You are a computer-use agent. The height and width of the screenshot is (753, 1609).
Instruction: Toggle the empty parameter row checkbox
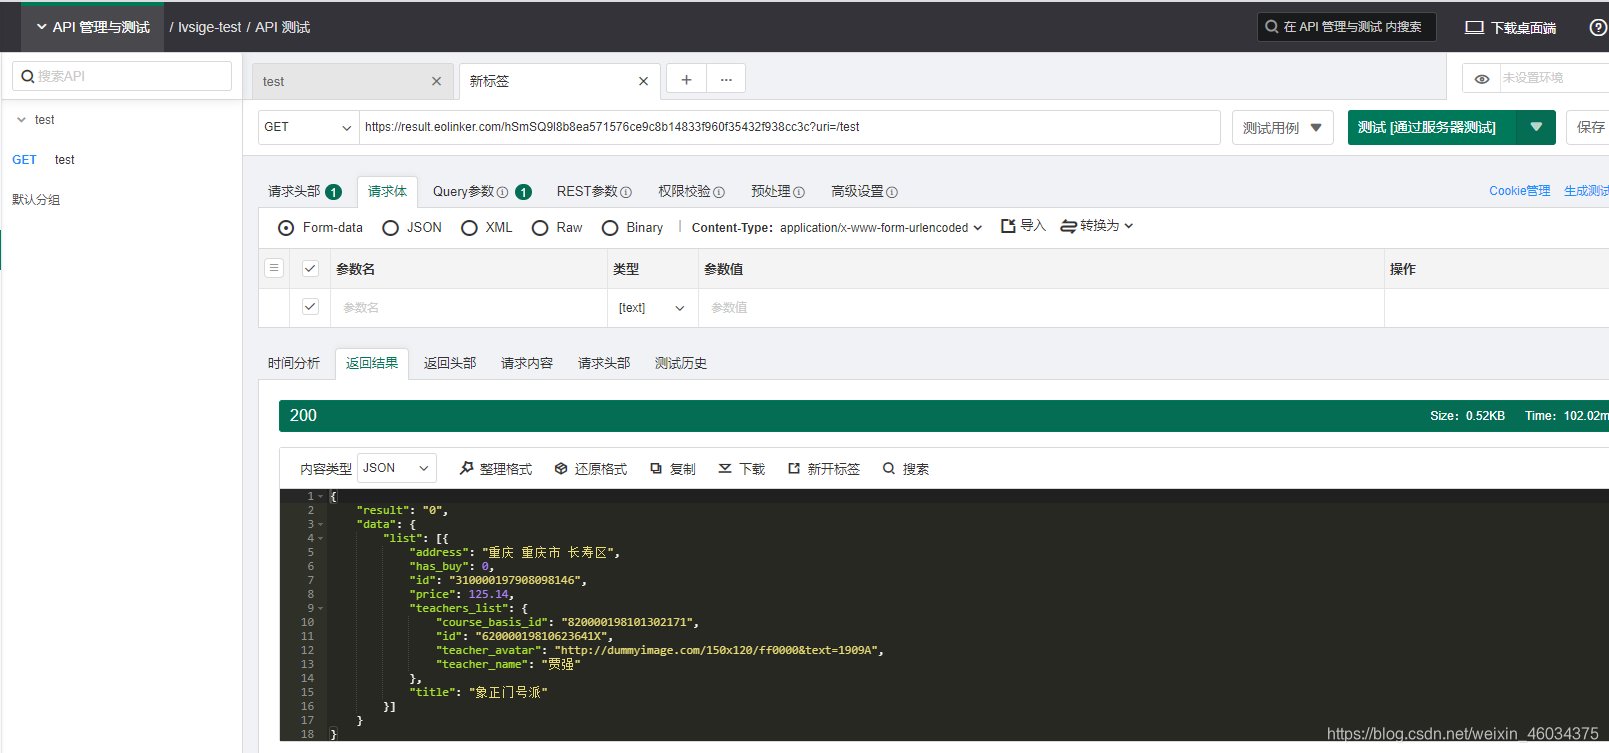tap(310, 307)
